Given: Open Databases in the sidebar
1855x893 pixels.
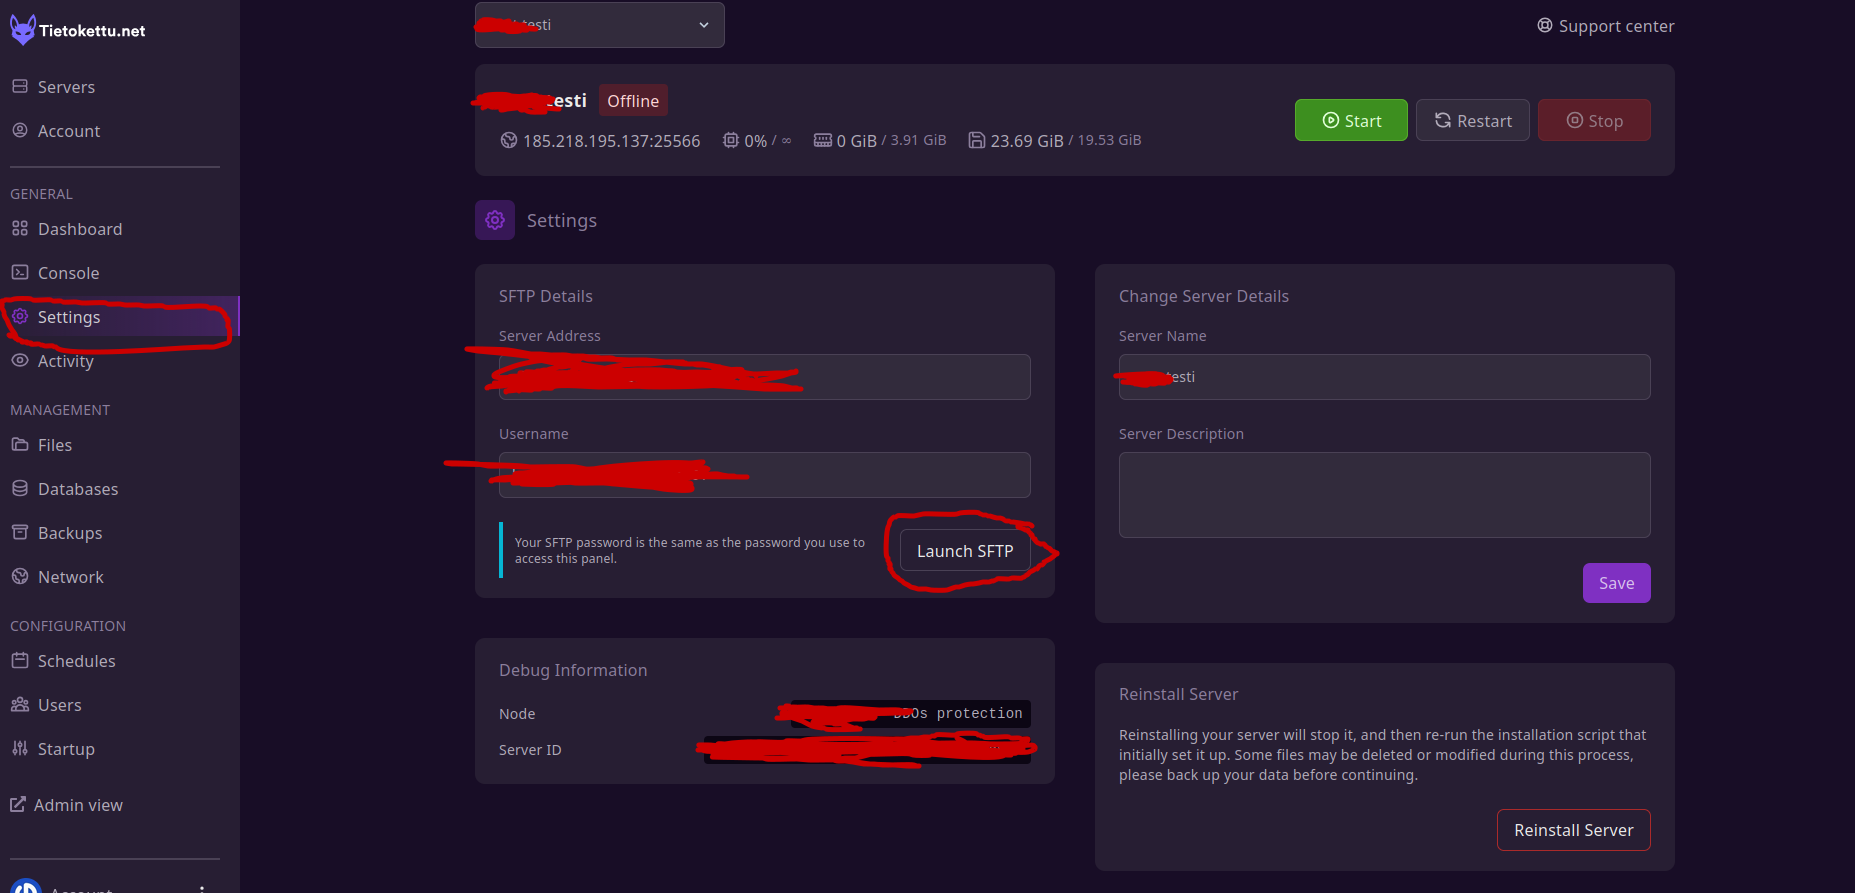Looking at the screenshot, I should 77,489.
